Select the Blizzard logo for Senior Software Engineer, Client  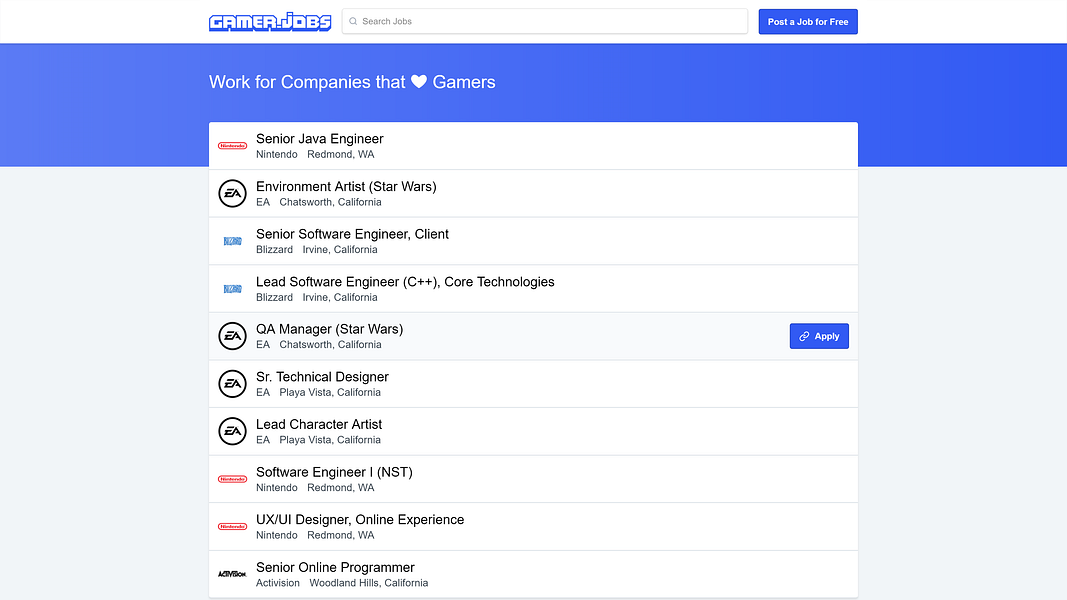point(232,240)
